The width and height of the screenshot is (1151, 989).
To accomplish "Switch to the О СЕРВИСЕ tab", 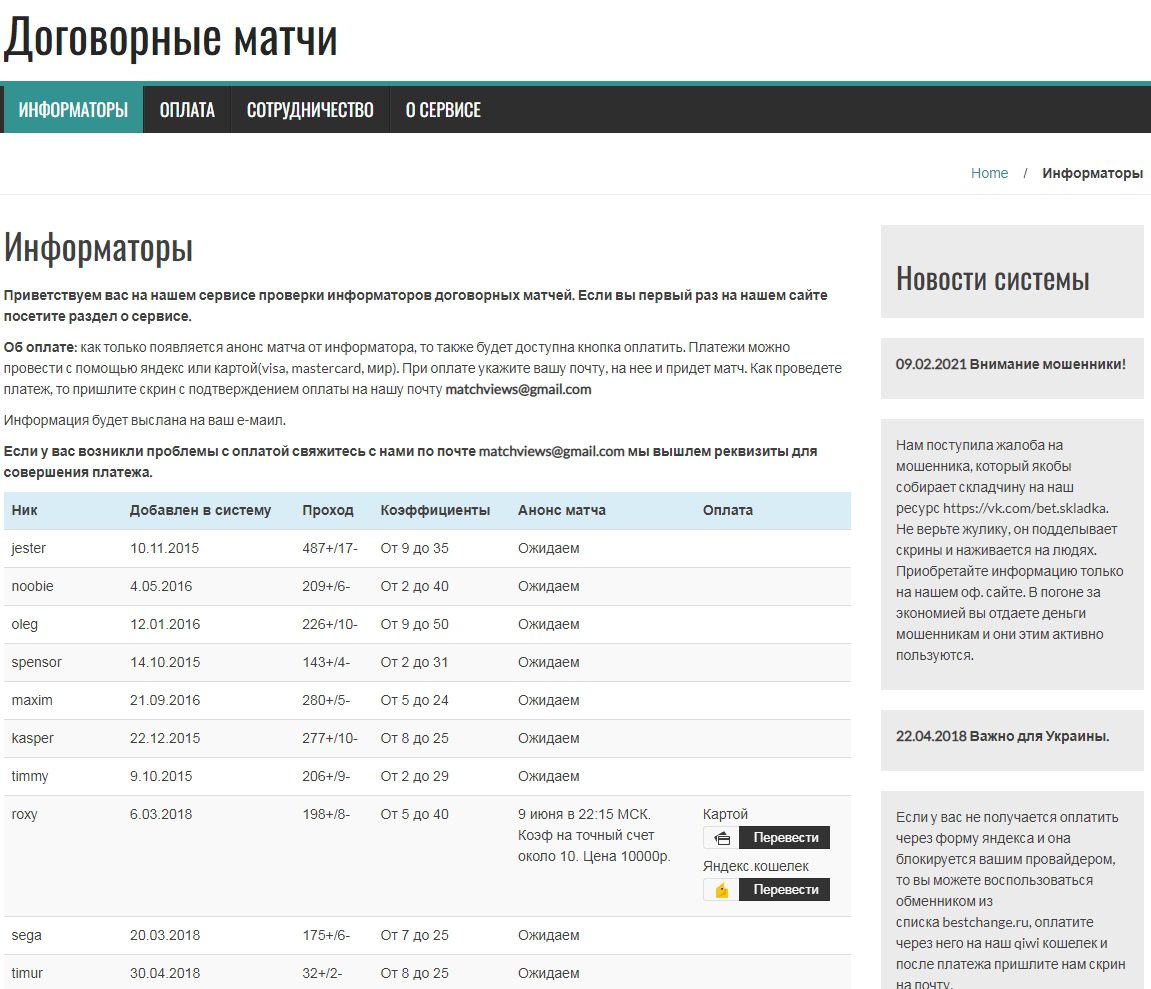I will 441,109.
